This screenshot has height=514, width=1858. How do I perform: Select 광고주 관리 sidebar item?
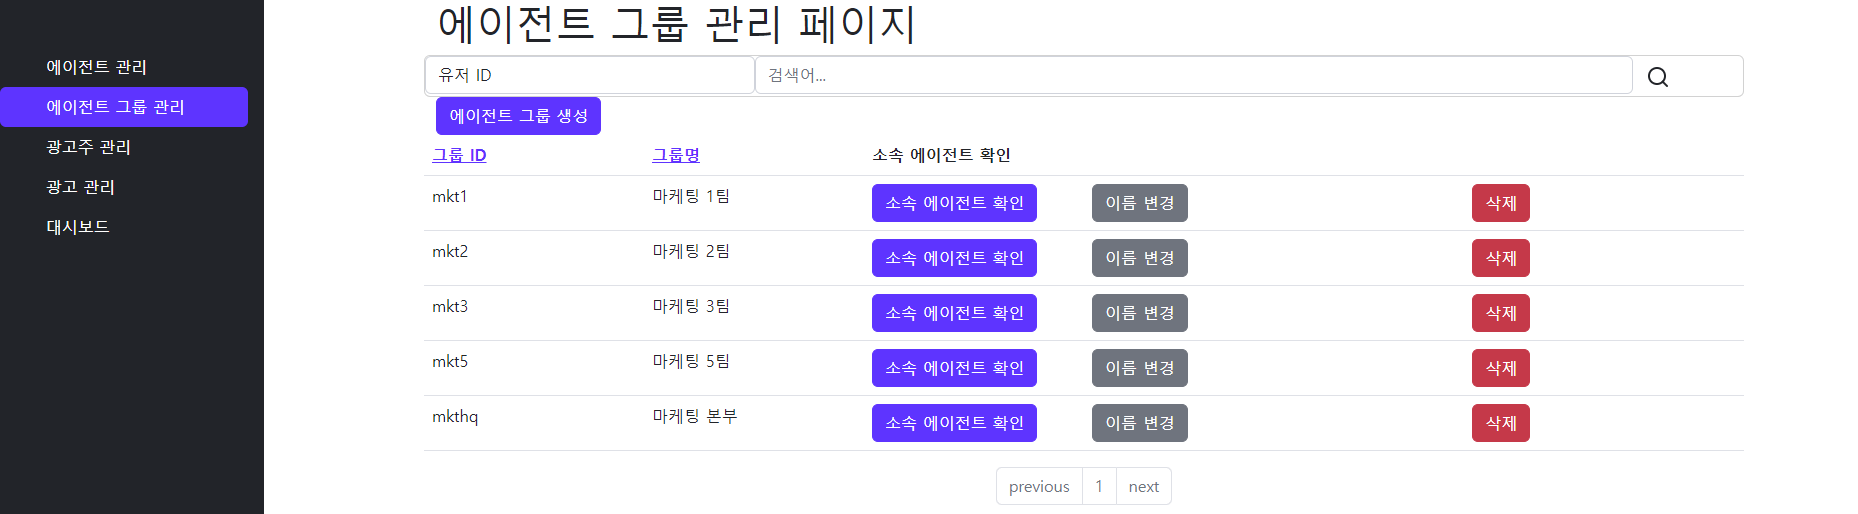tap(88, 147)
